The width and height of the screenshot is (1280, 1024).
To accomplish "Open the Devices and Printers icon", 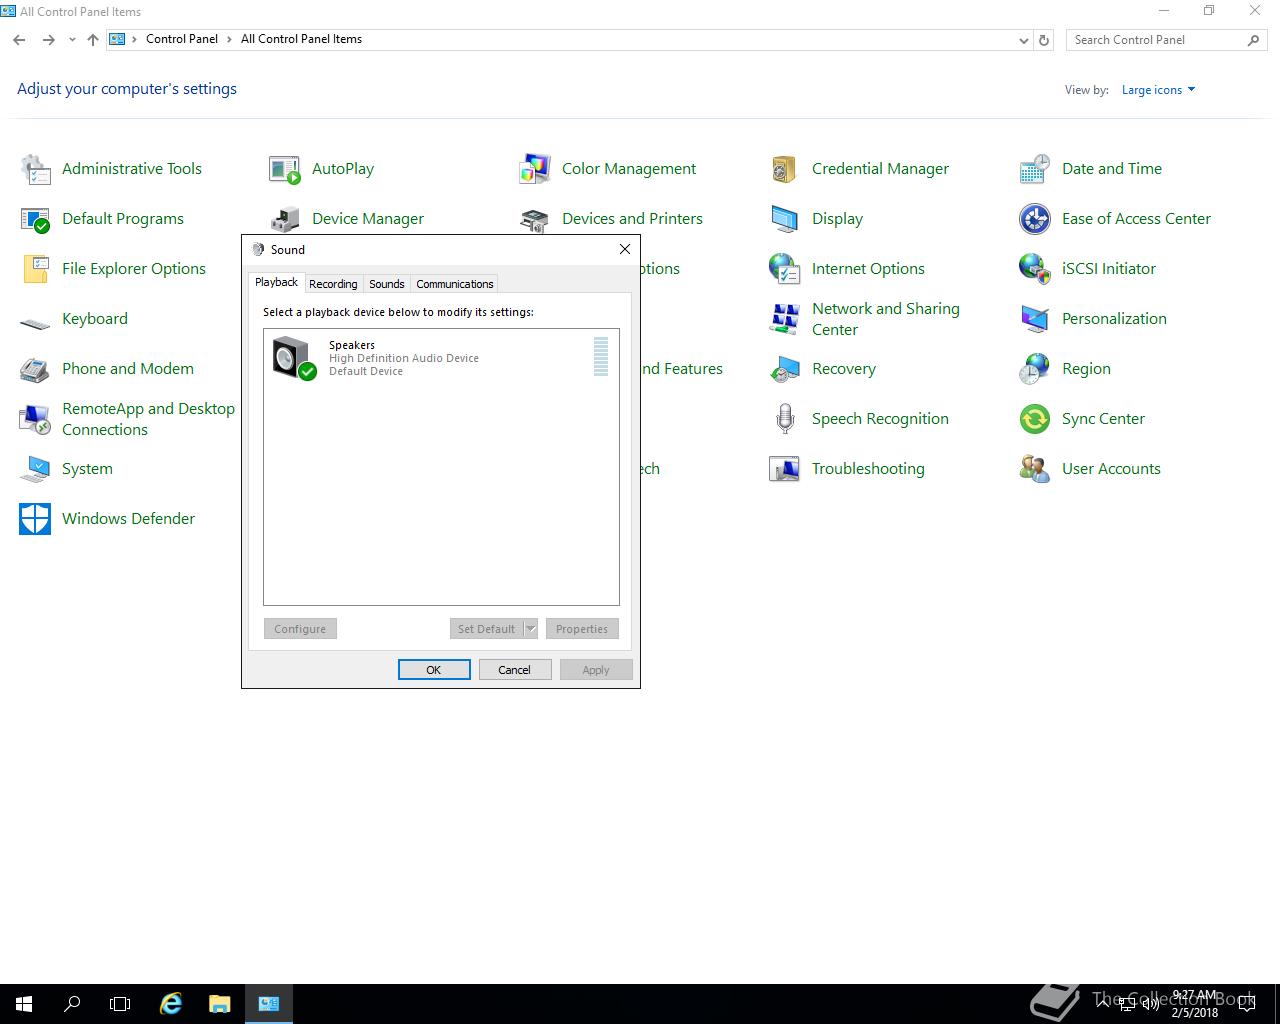I will [535, 219].
